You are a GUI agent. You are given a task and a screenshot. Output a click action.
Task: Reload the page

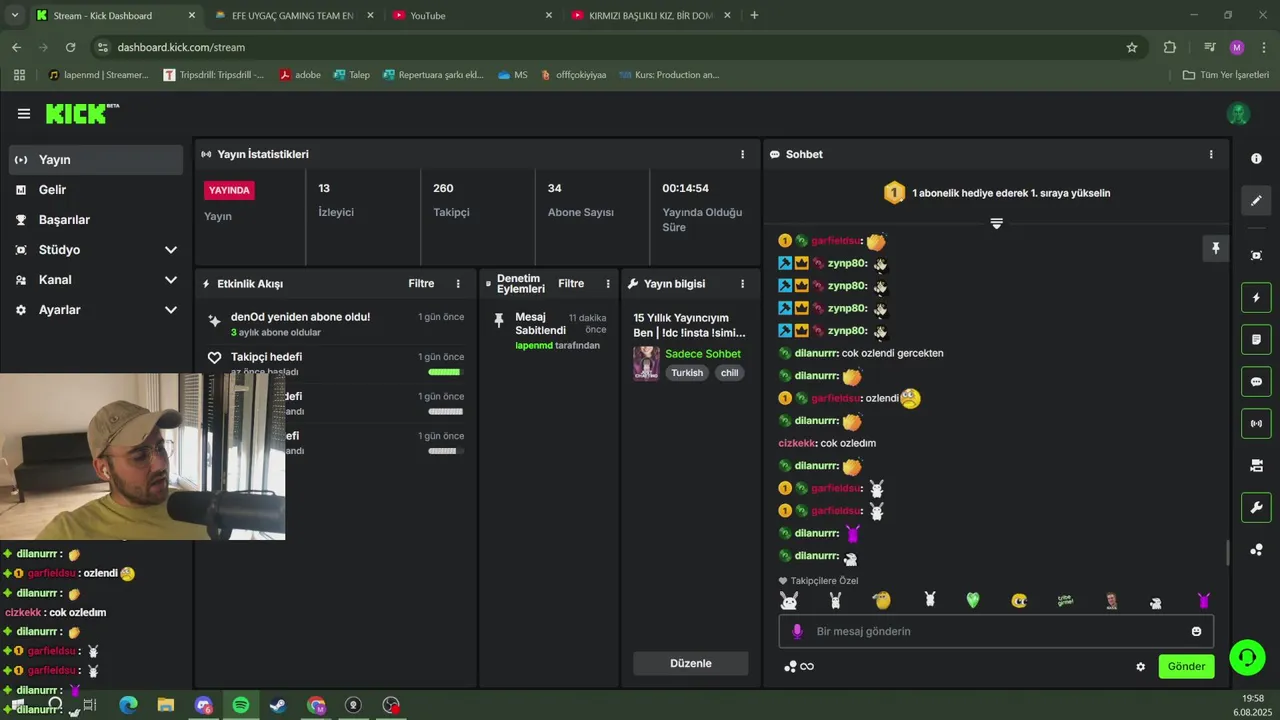point(70,47)
